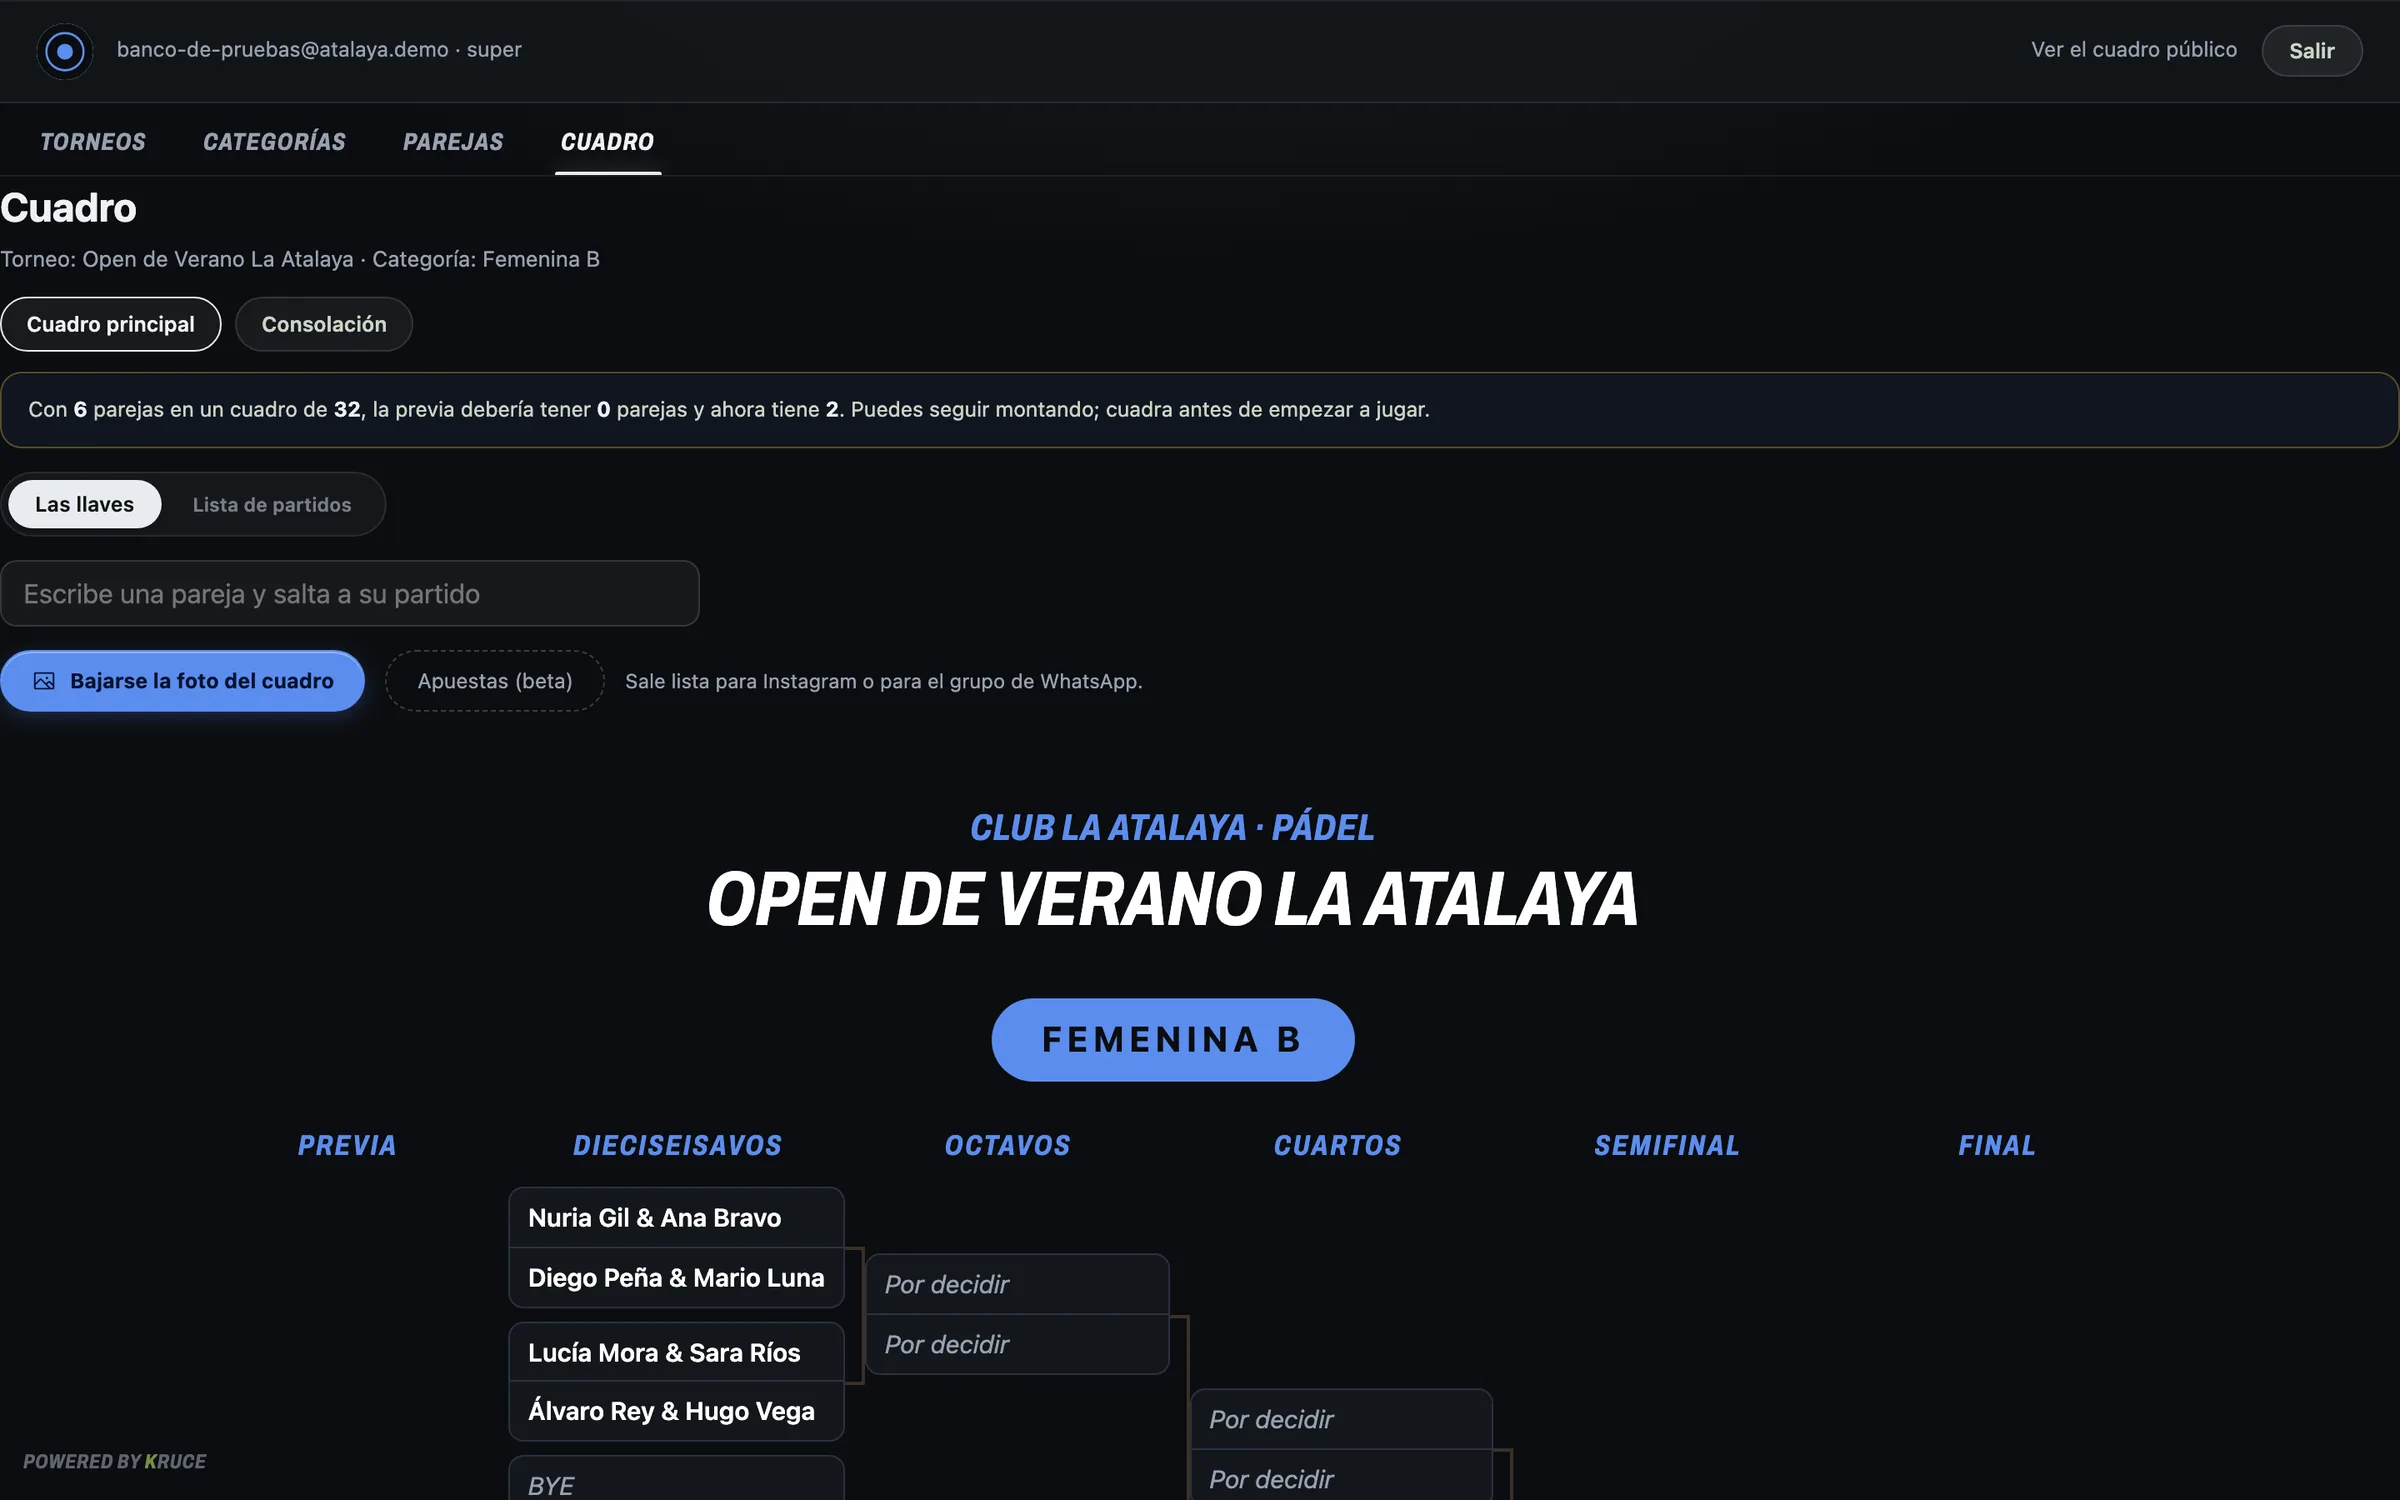Click the Octavos round heading
The image size is (2400, 1500).
coord(1008,1145)
